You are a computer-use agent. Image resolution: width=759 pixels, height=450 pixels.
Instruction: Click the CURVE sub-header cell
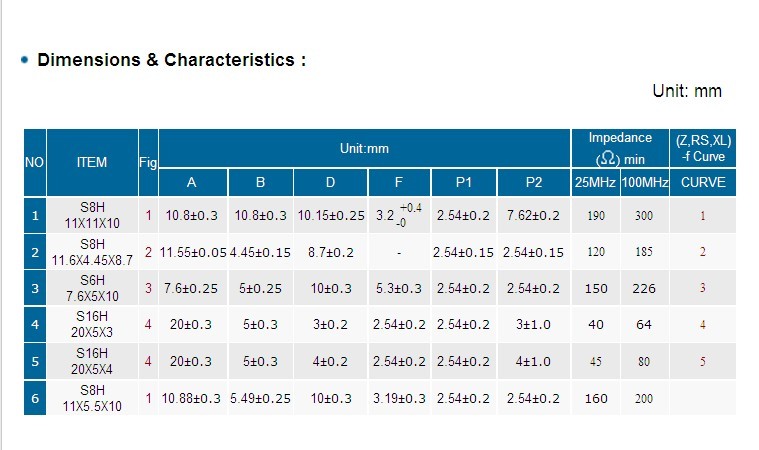point(703,182)
